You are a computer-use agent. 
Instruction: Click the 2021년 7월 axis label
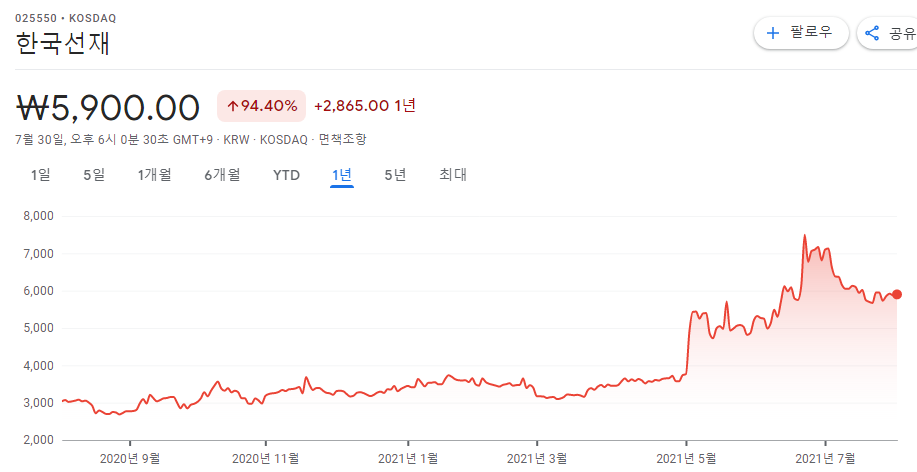[x=825, y=459]
